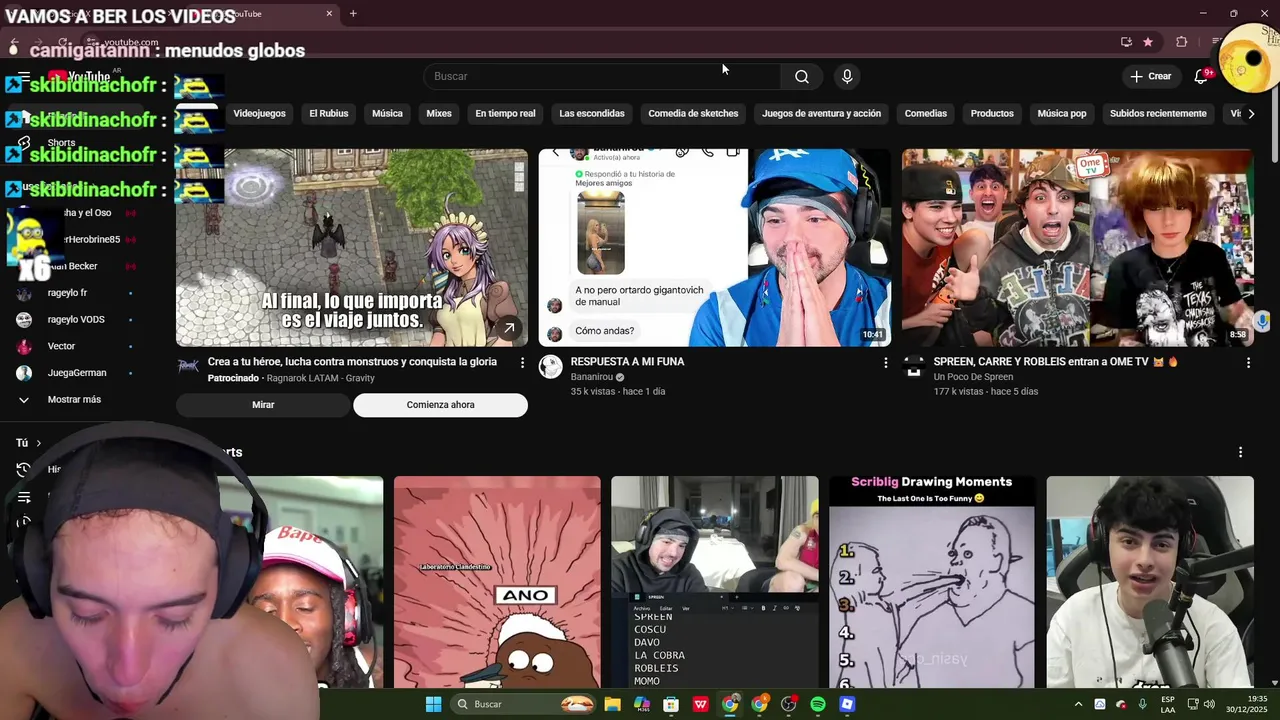Viewport: 1280px width, 720px height.
Task: Open JuegaGerman subscription
Action: pyautogui.click(x=77, y=373)
